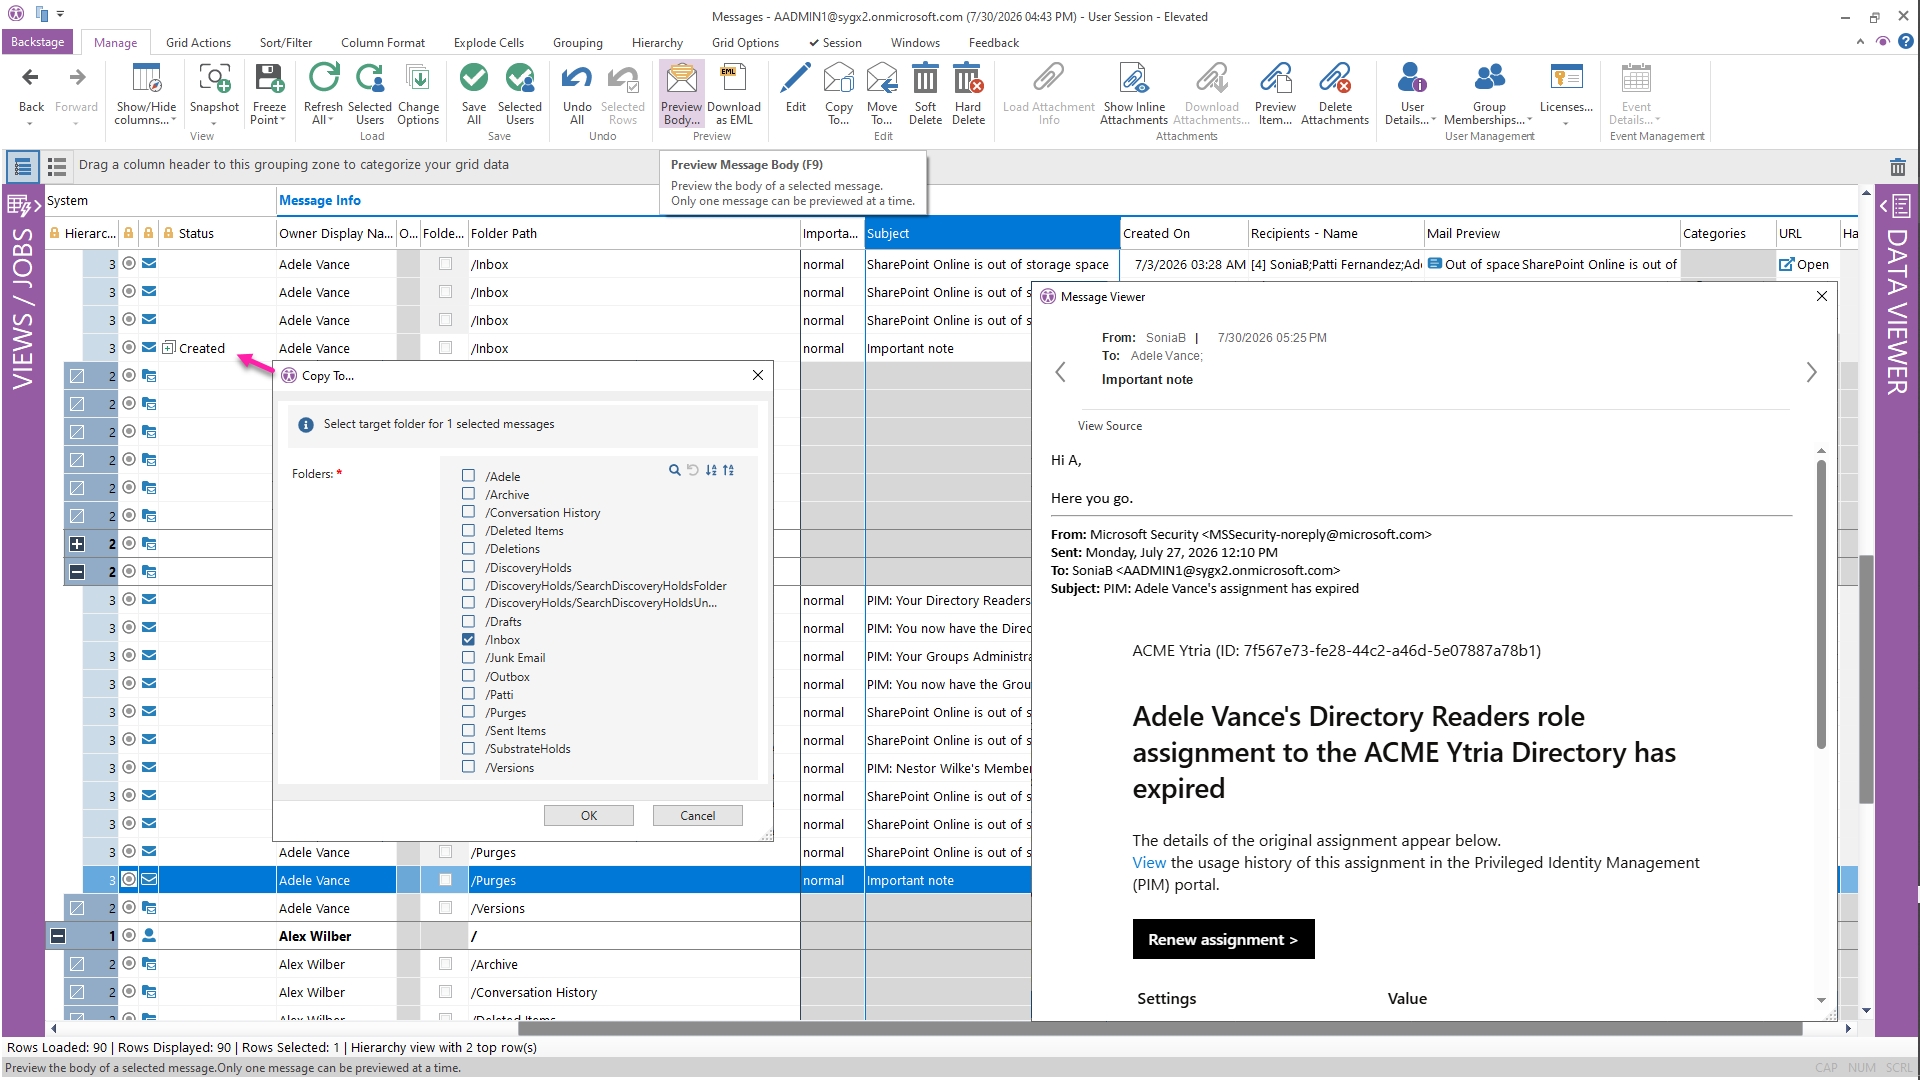Click the Subject column header
1920x1080 pixels.
point(992,233)
